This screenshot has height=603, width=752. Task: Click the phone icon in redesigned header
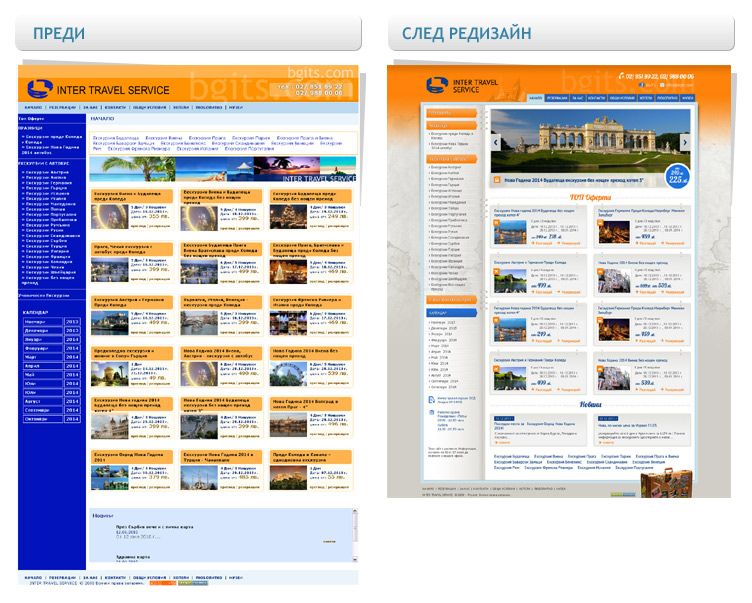[x=621, y=76]
